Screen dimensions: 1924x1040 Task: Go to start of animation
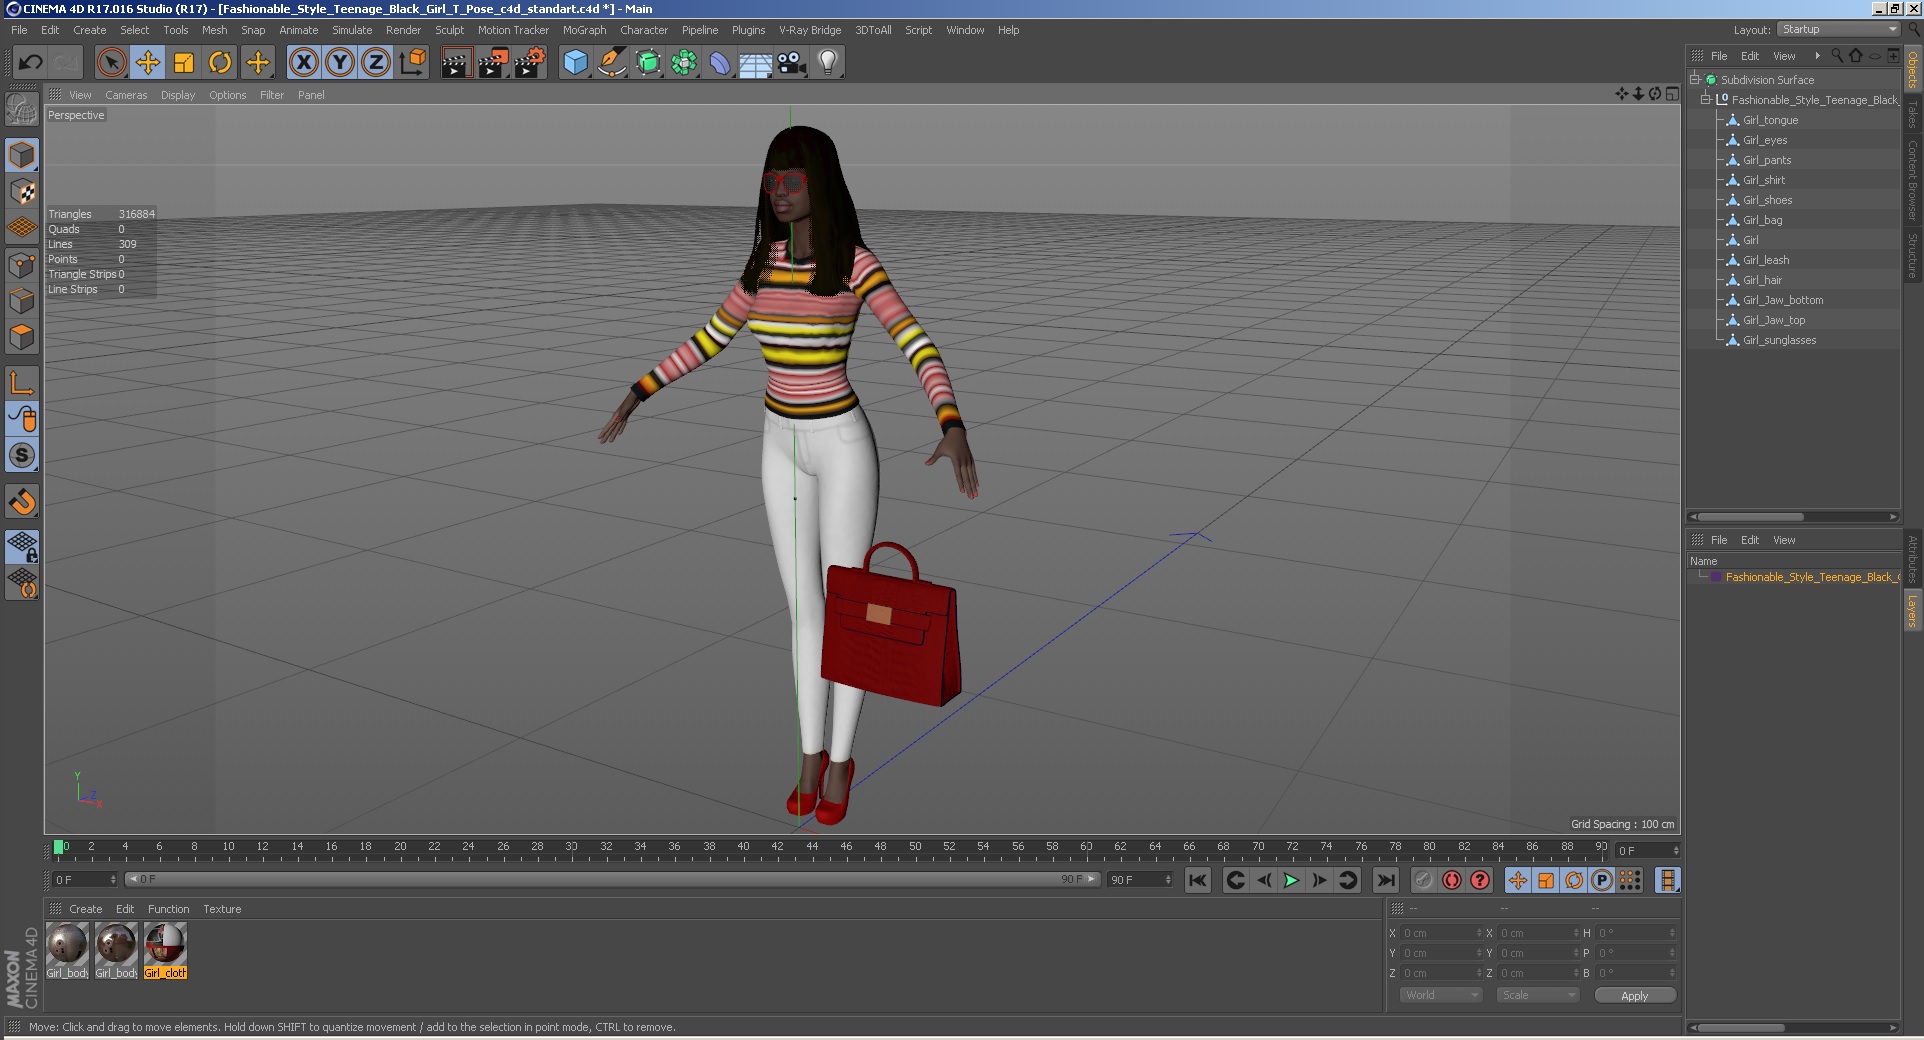[x=1197, y=880]
